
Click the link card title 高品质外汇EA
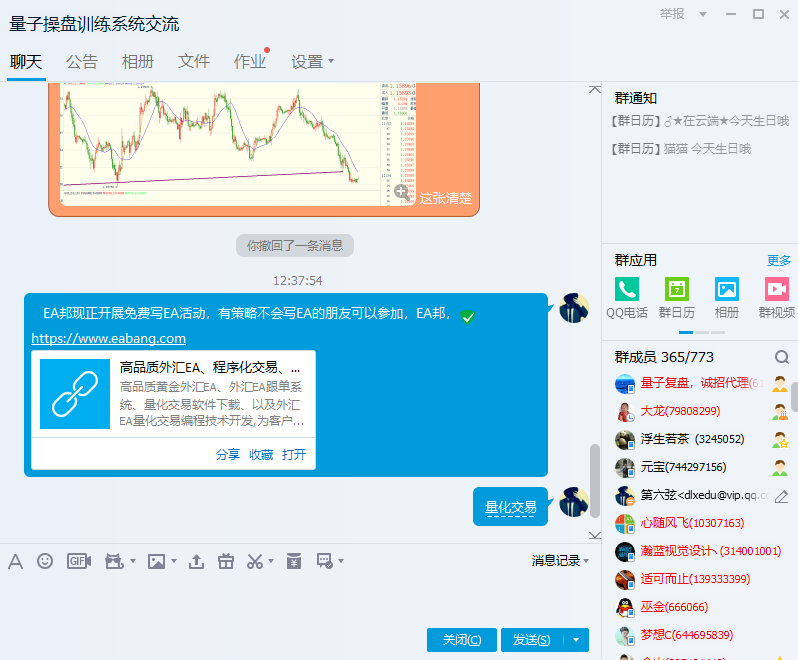[210, 367]
